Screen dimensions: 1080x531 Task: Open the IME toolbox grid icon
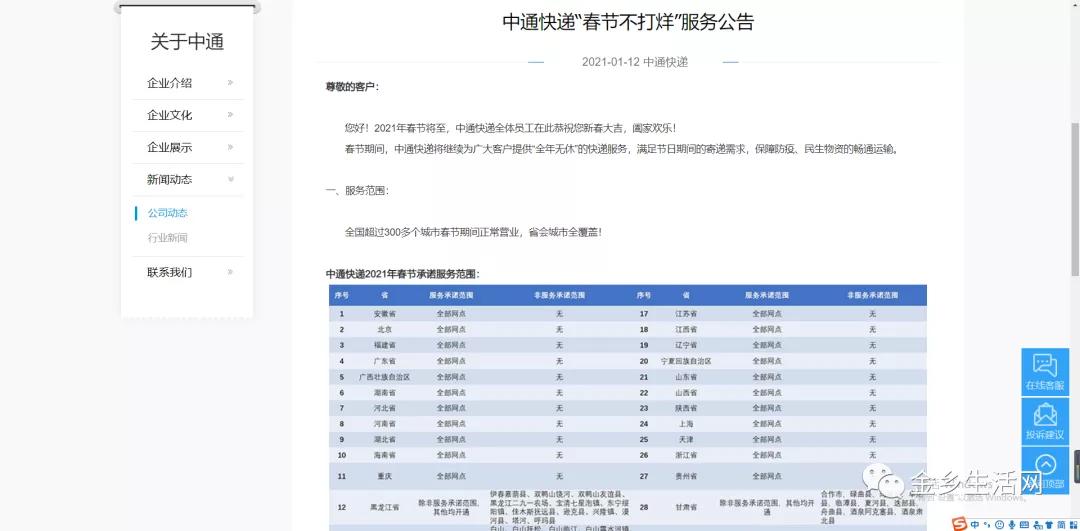pos(1073,525)
